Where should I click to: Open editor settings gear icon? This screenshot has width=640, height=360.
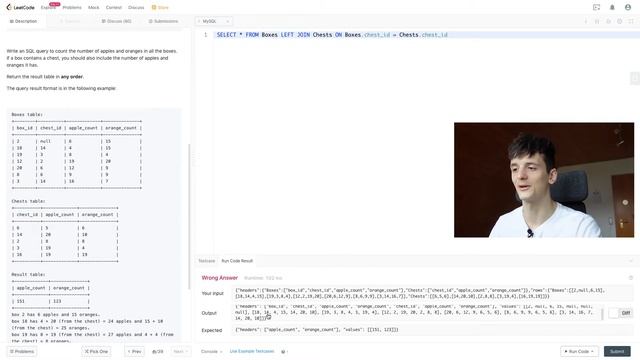pyautogui.click(x=620, y=21)
